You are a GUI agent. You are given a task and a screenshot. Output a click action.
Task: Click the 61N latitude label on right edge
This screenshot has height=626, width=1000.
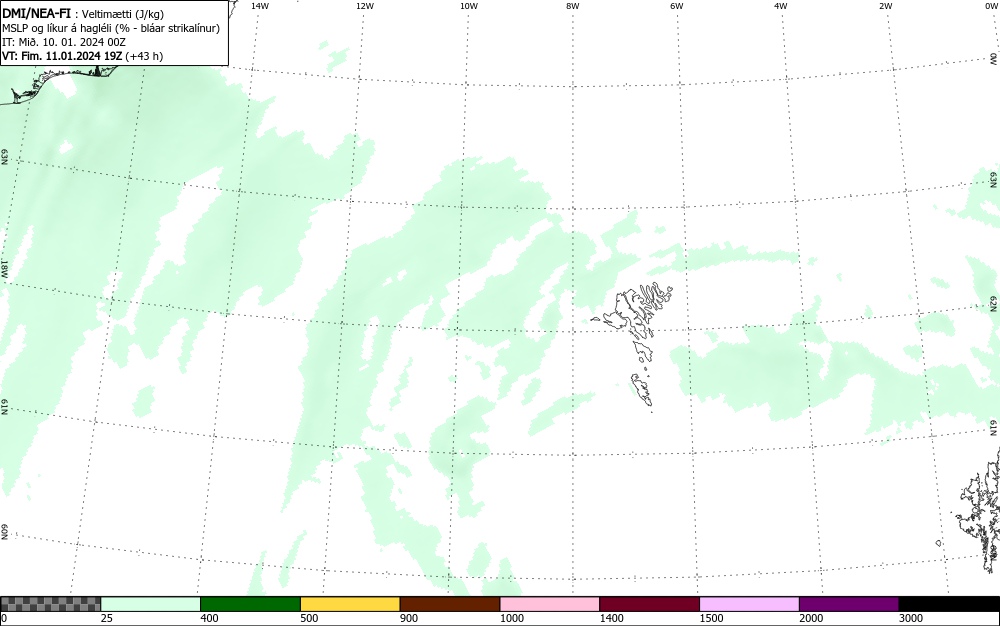pos(994,428)
